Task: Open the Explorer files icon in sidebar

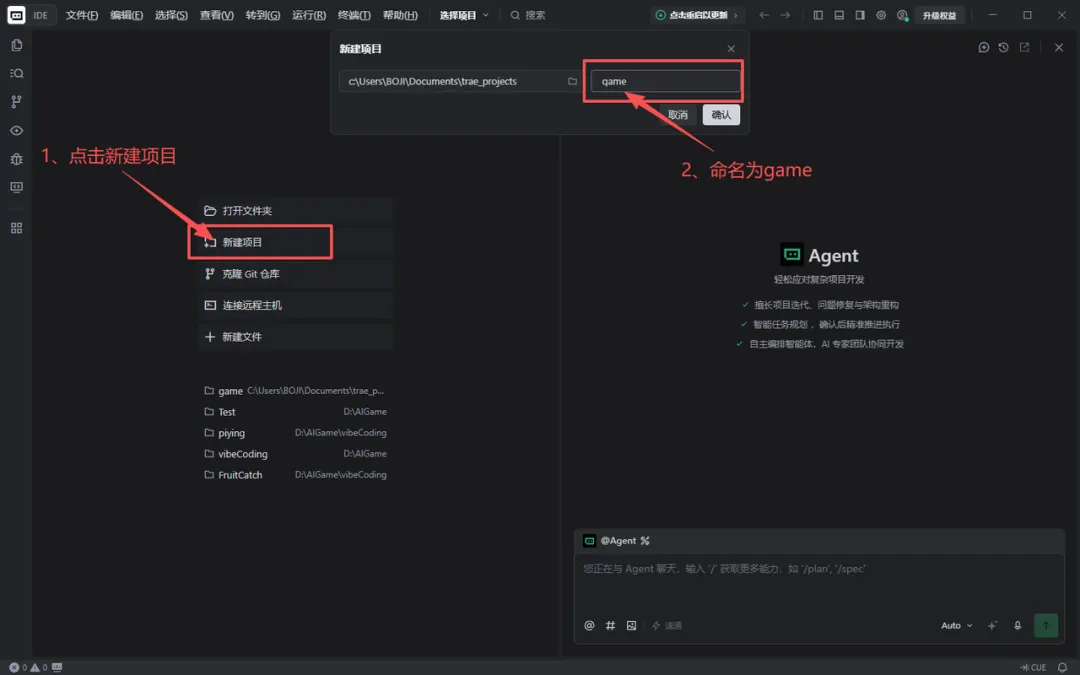Action: [x=17, y=45]
